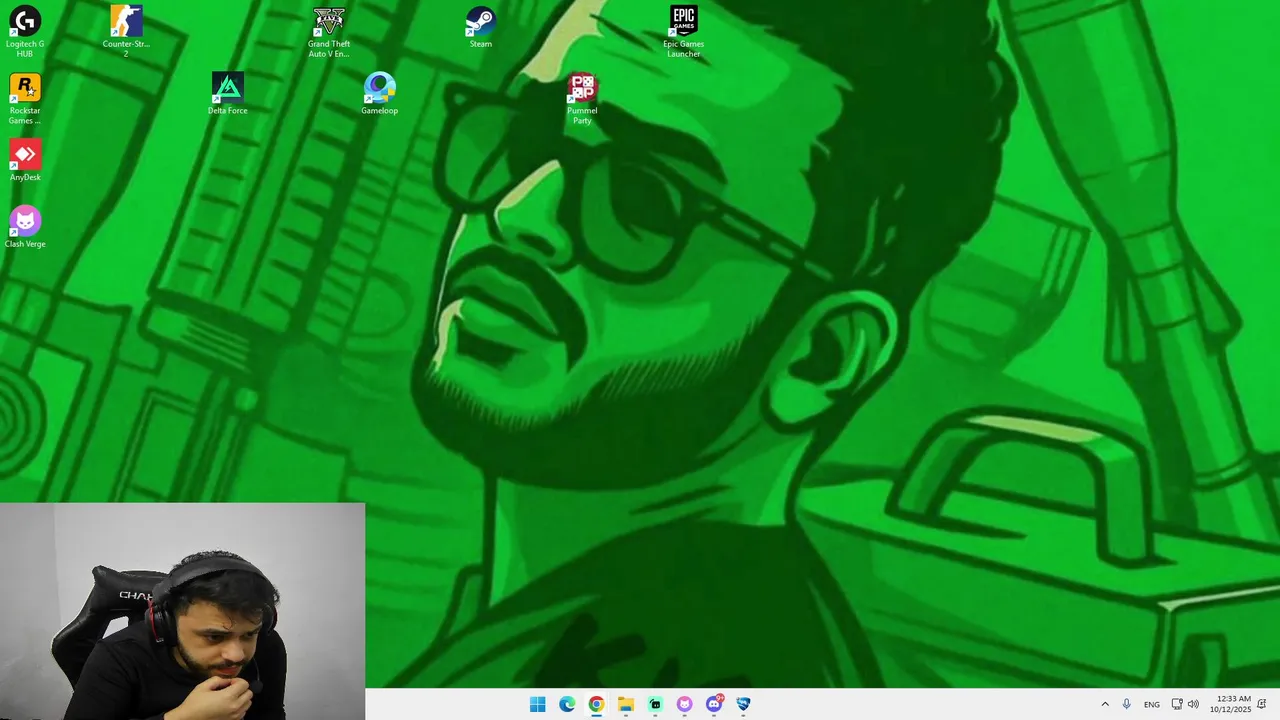Show hidden system tray icons

[1105, 704]
